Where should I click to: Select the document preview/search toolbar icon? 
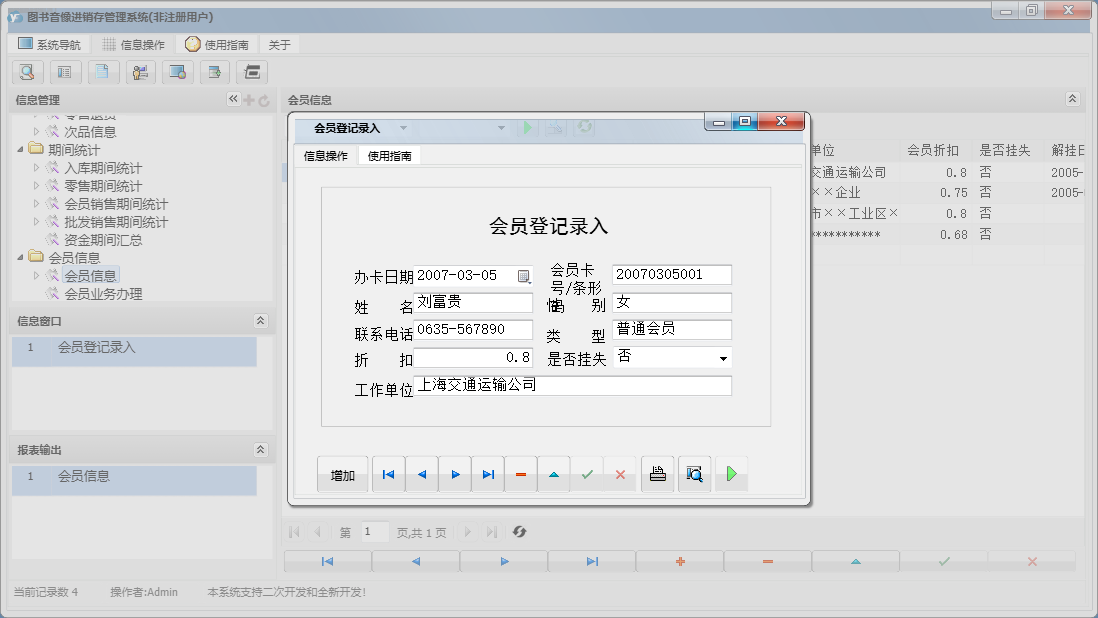[27, 72]
